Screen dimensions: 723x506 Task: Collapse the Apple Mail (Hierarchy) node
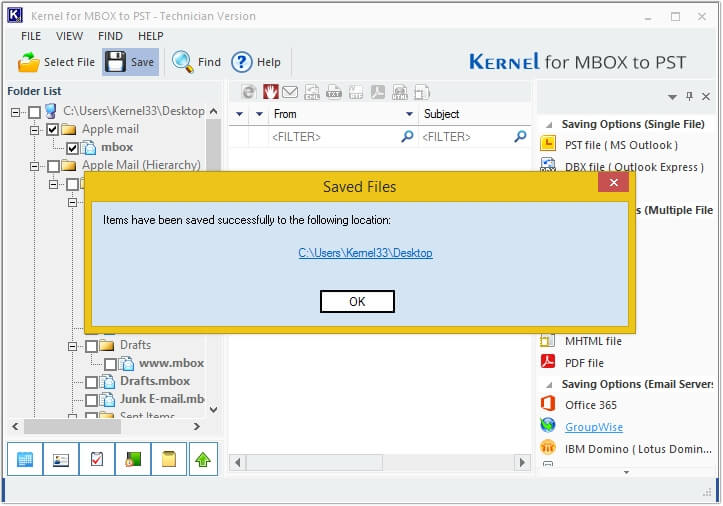click(34, 166)
